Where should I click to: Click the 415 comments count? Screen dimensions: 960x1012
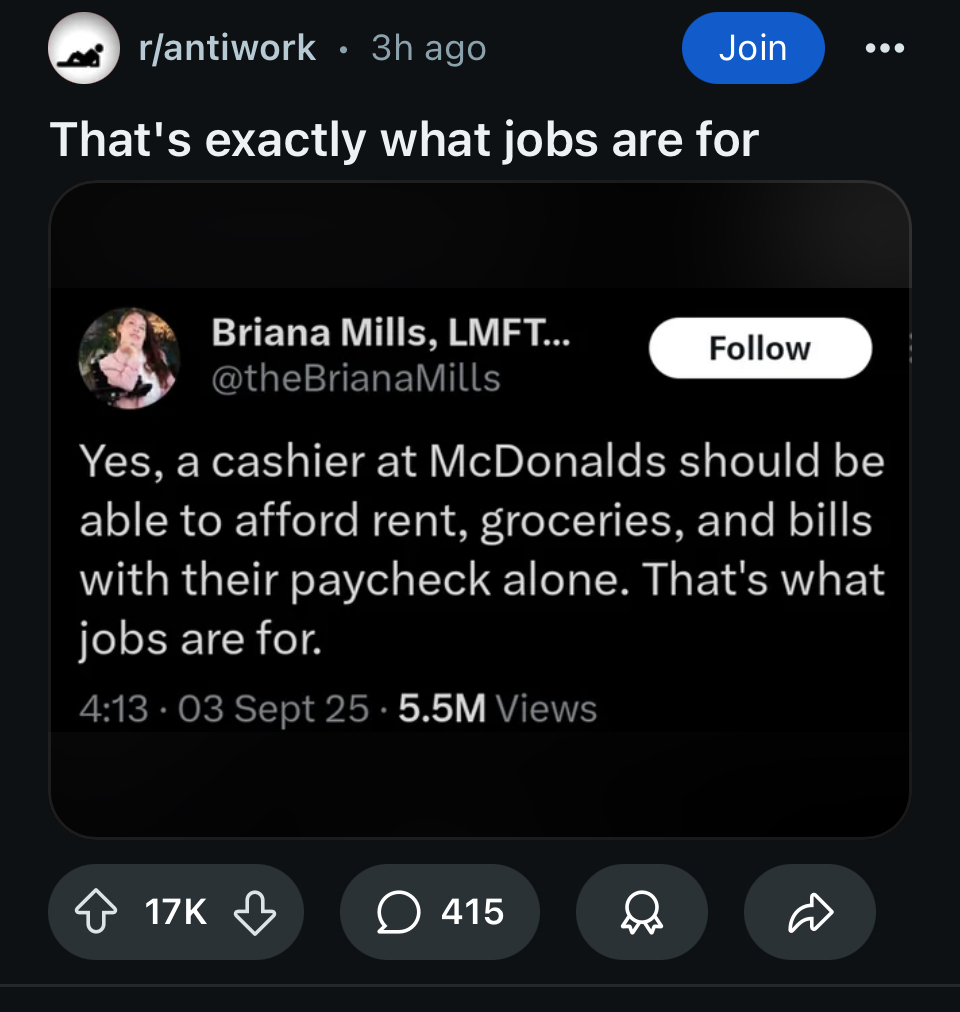point(472,912)
